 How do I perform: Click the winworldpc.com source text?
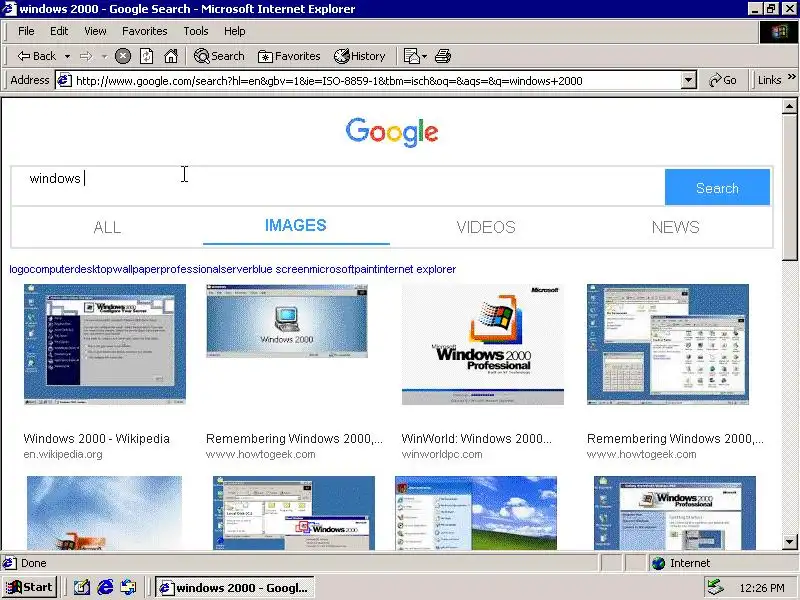click(442, 454)
